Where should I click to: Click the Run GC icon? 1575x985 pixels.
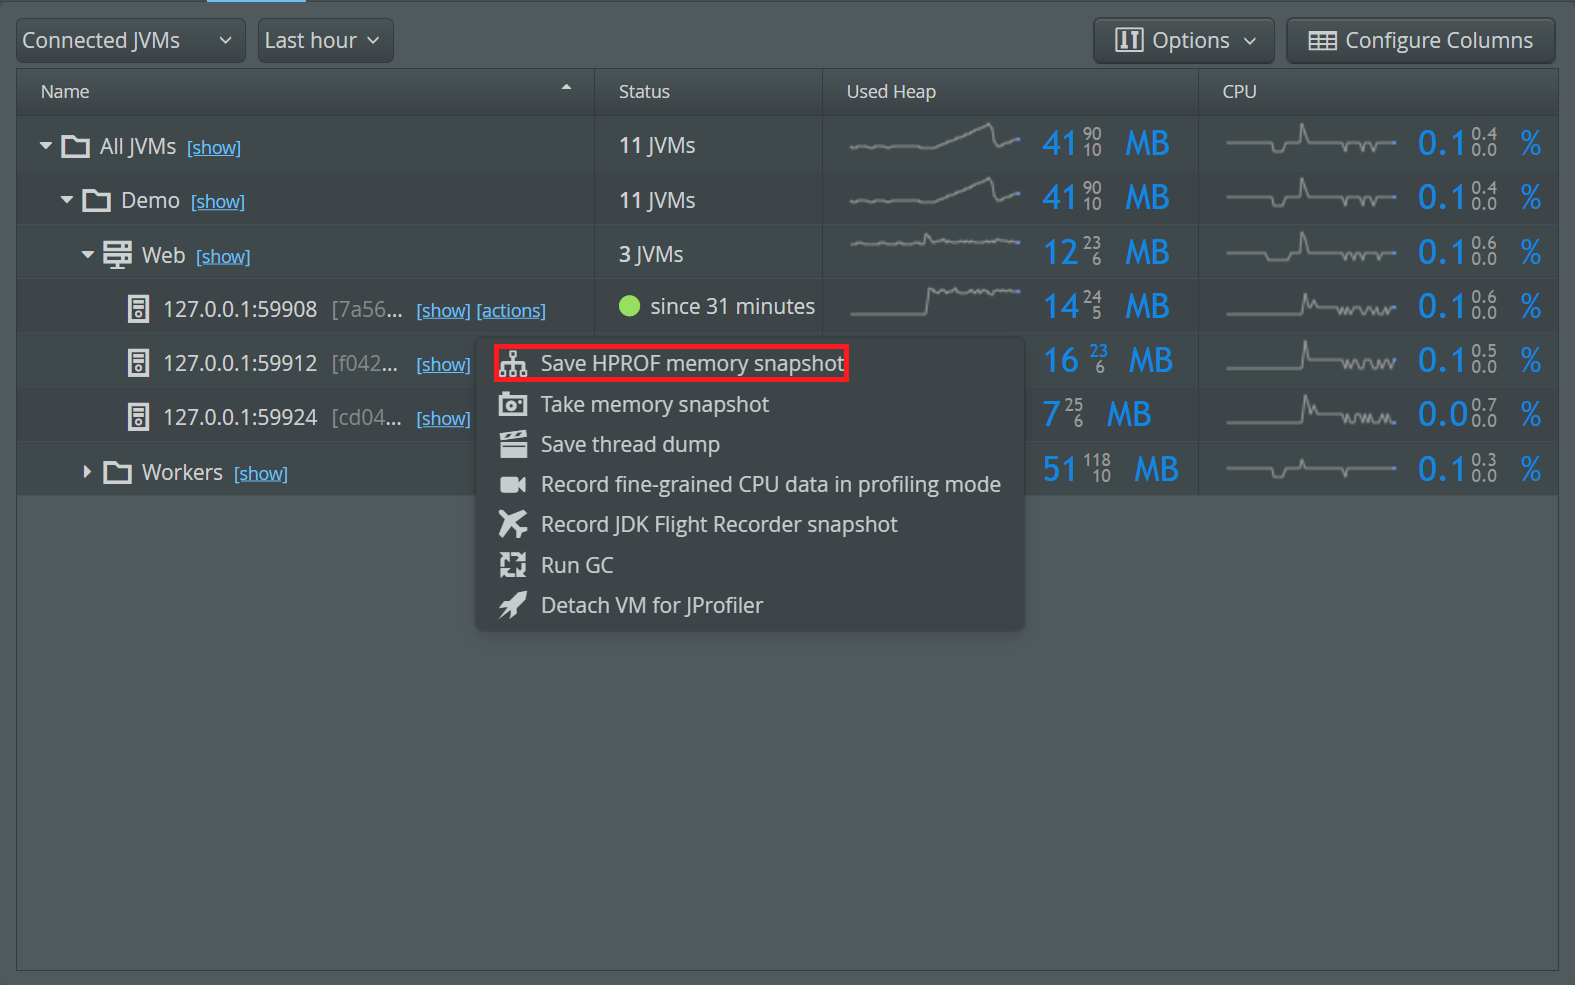(513, 565)
